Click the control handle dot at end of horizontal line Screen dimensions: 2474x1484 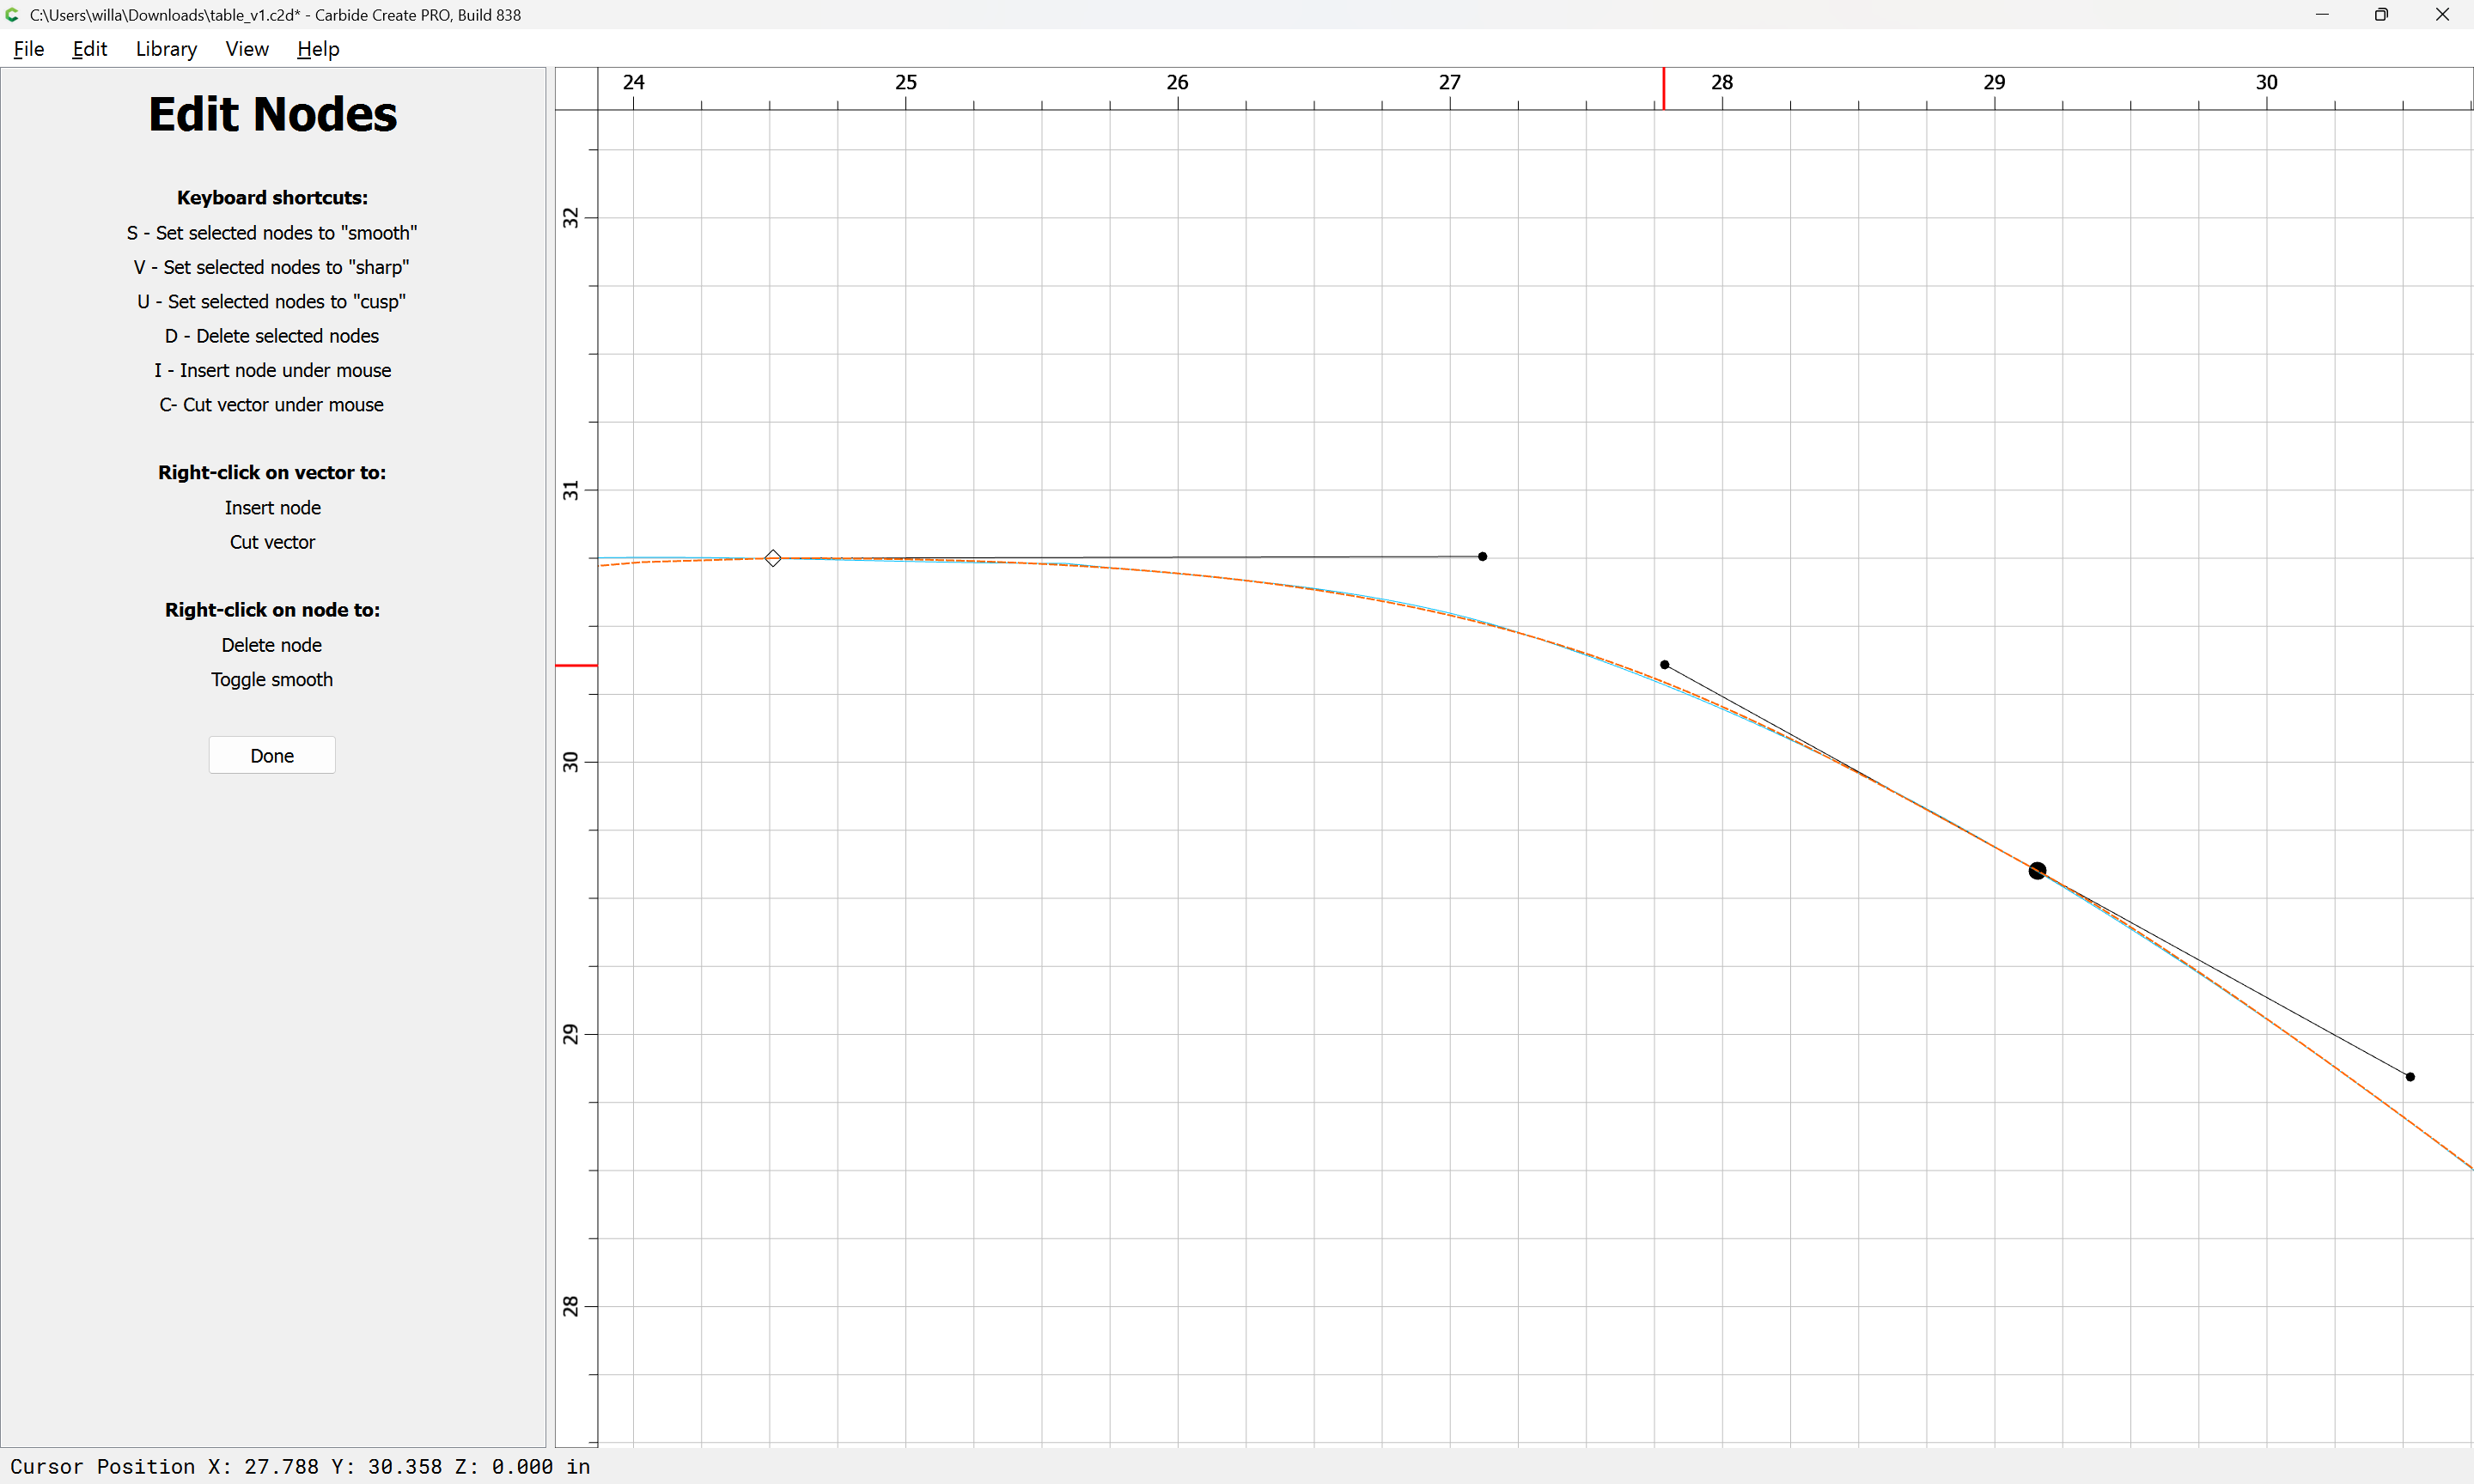pyautogui.click(x=1482, y=556)
